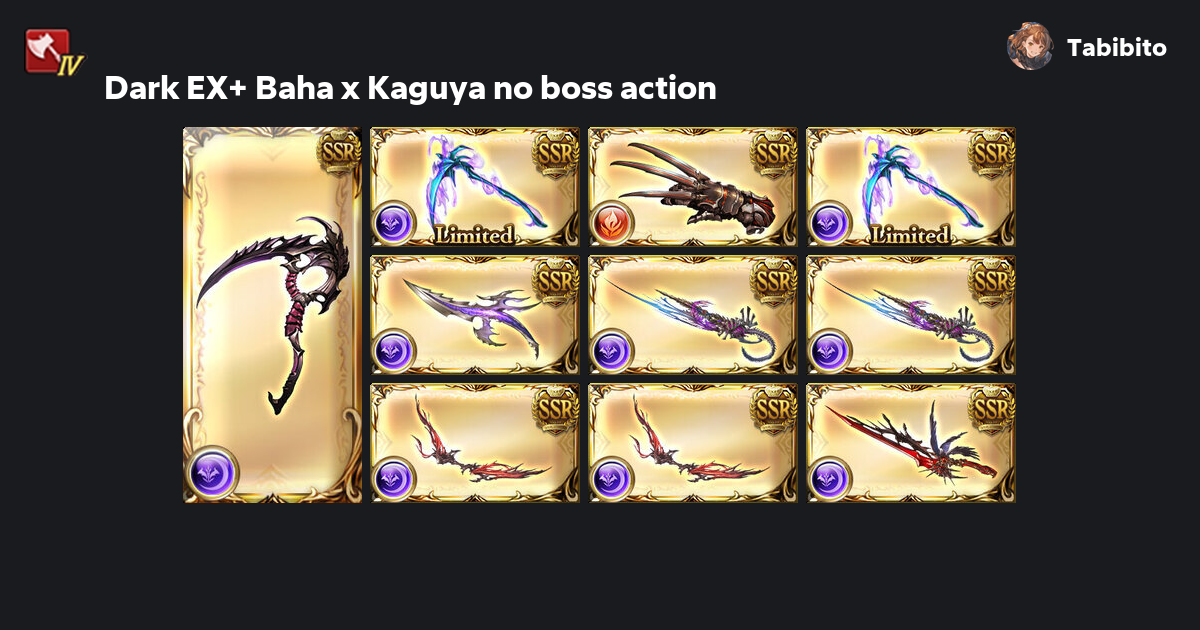
Task: Click dark element orb on red feathered sword
Action: click(830, 478)
